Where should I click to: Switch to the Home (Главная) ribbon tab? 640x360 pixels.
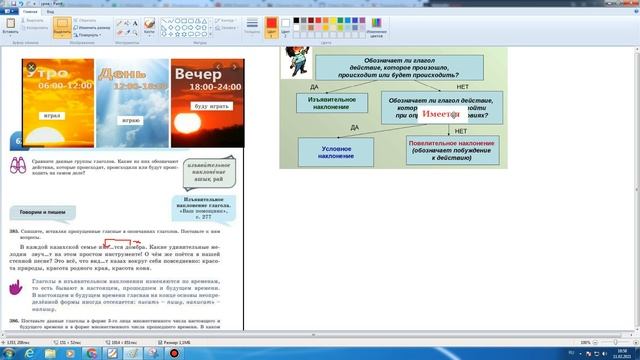(30, 11)
